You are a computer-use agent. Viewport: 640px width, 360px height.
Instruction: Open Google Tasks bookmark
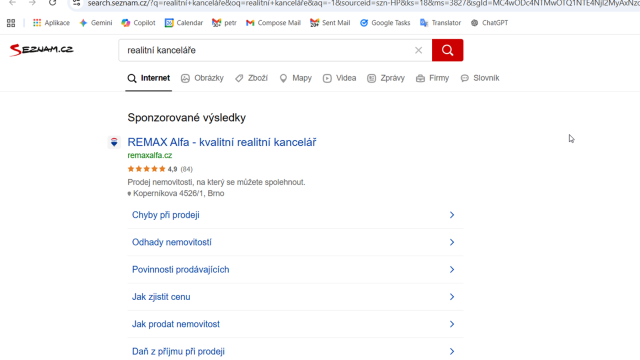click(x=385, y=23)
